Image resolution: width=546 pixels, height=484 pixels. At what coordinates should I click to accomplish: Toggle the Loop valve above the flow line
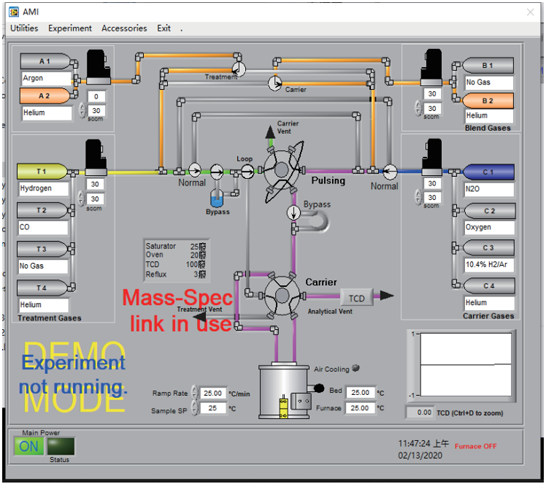(247, 171)
